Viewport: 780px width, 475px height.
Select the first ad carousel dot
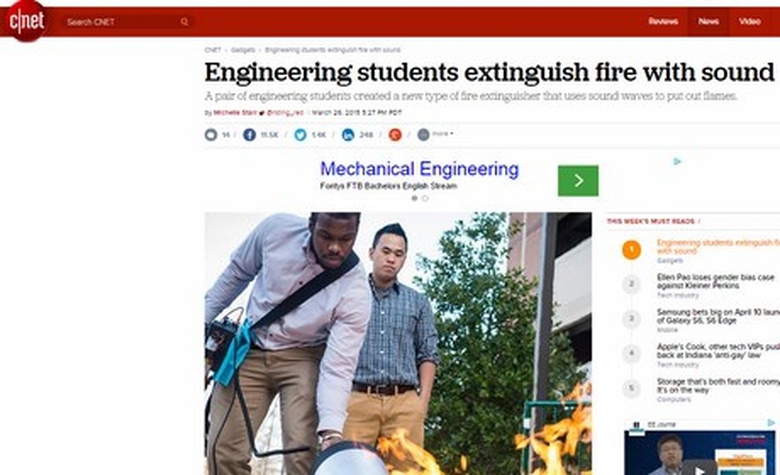pyautogui.click(x=414, y=198)
